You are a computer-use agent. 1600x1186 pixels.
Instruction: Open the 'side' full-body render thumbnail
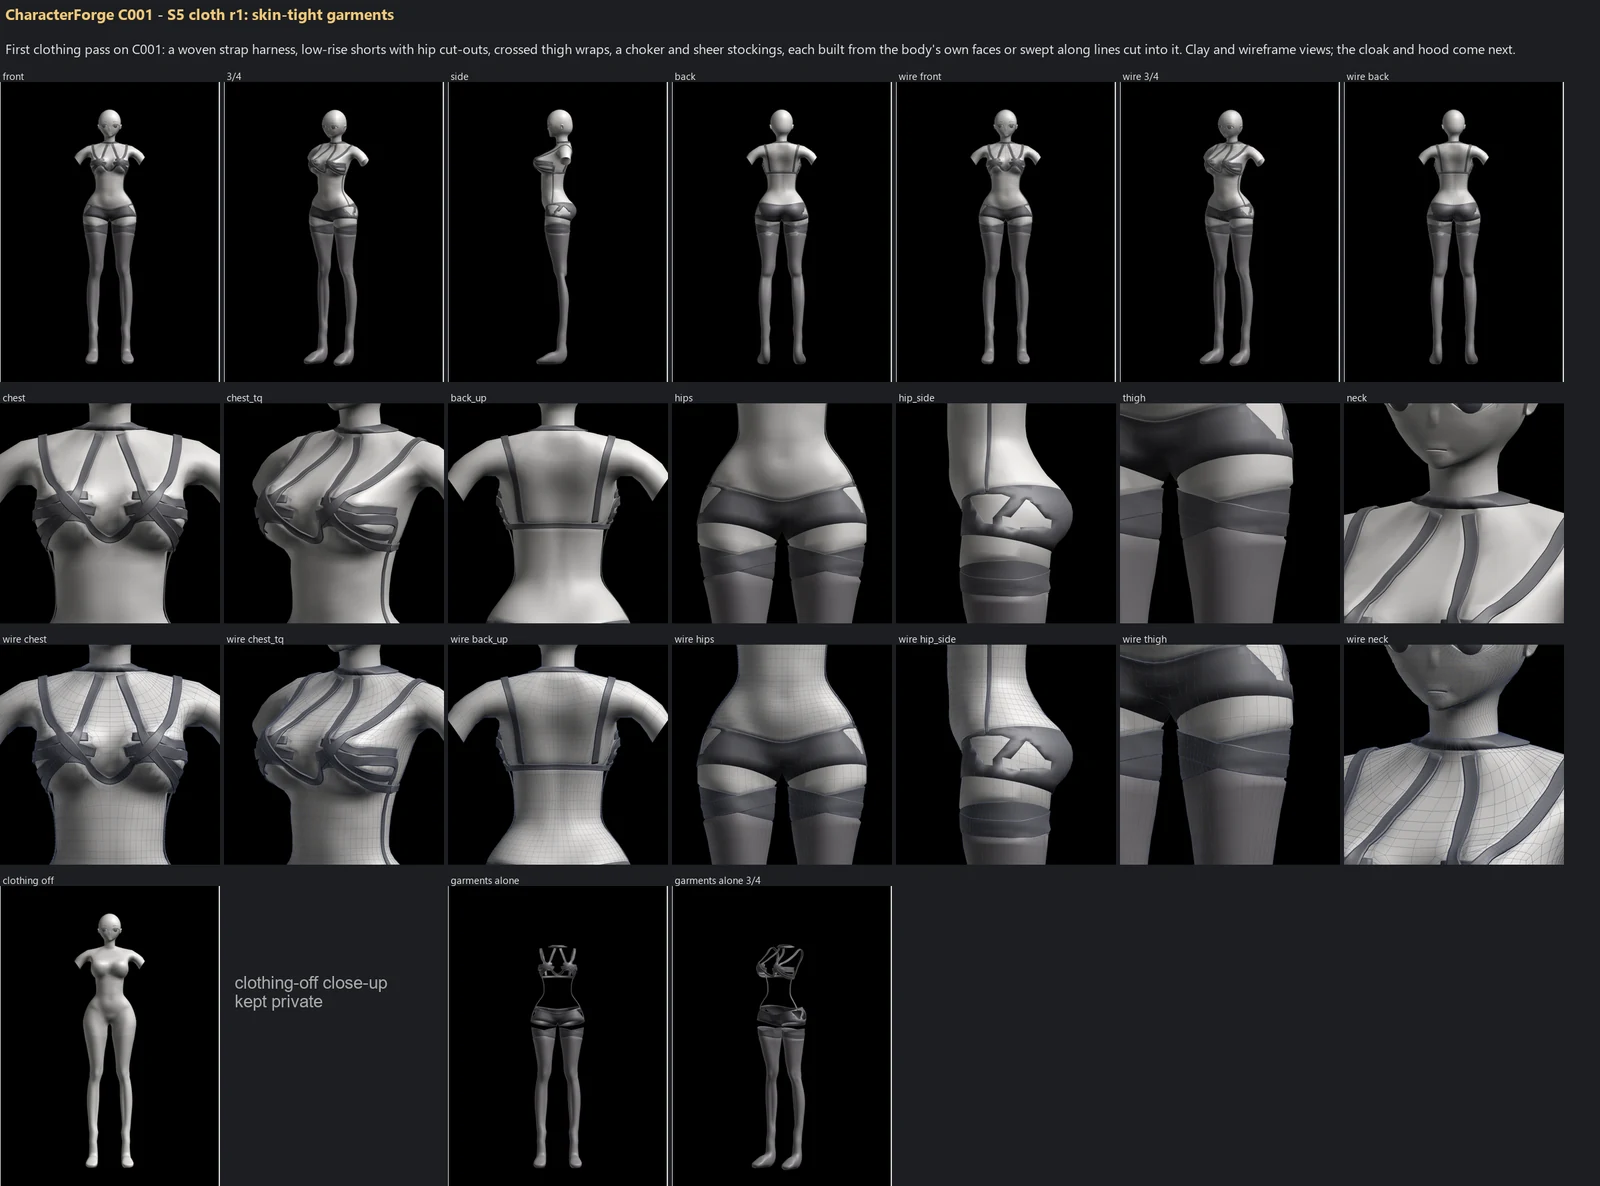click(558, 232)
